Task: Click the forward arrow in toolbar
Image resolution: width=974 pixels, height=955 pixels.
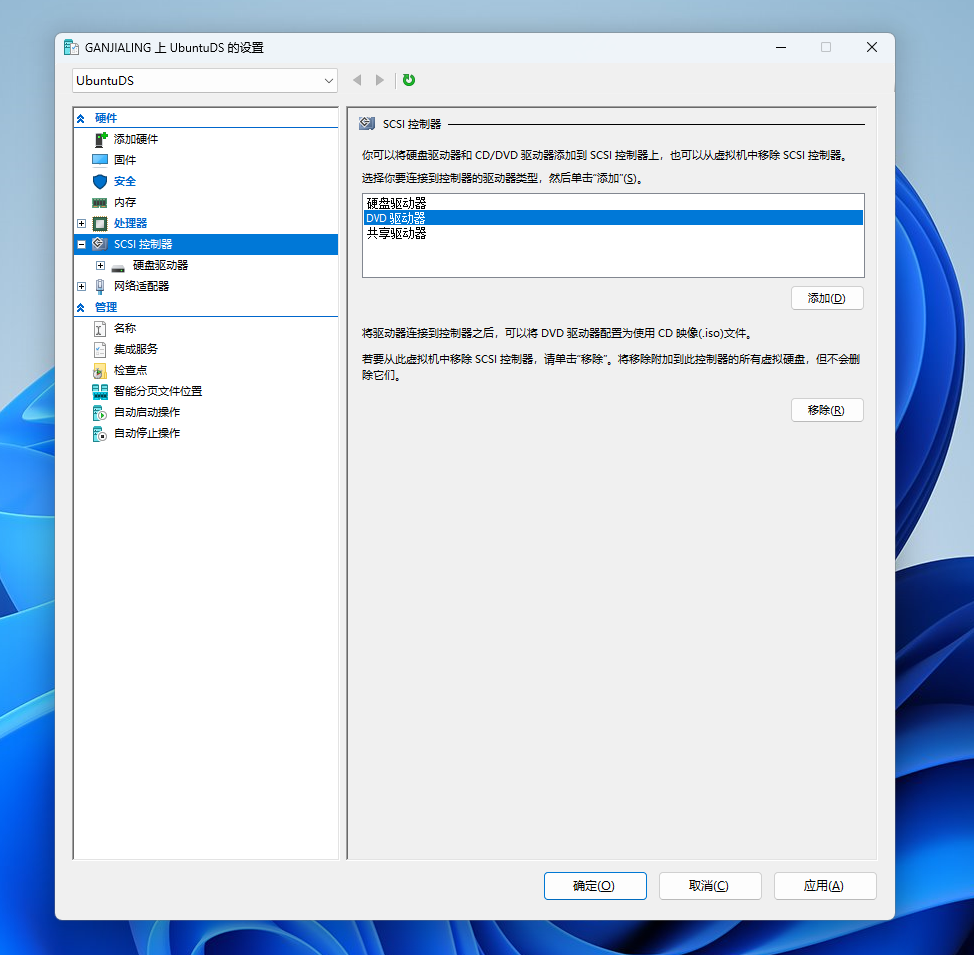Action: [x=380, y=80]
